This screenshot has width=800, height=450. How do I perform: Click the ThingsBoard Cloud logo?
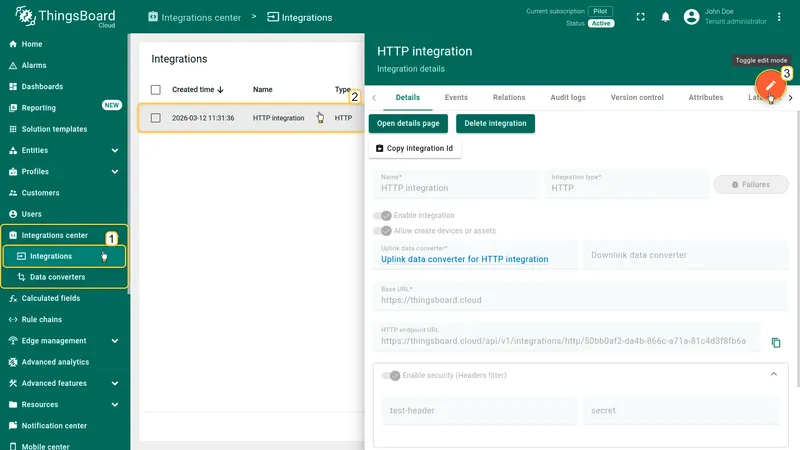(65, 17)
